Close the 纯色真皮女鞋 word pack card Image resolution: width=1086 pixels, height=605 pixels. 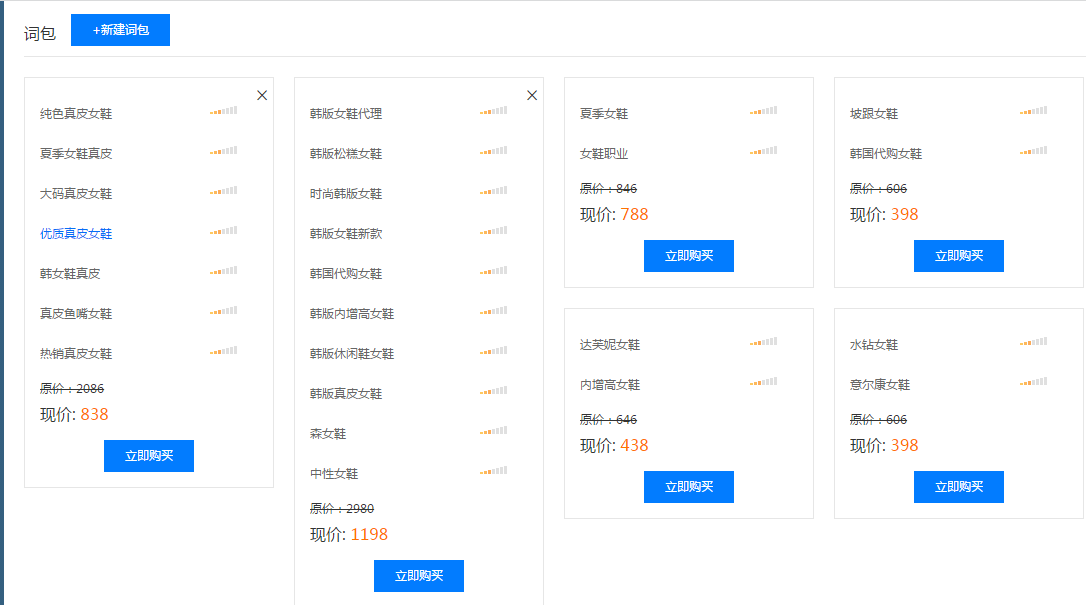(262, 95)
